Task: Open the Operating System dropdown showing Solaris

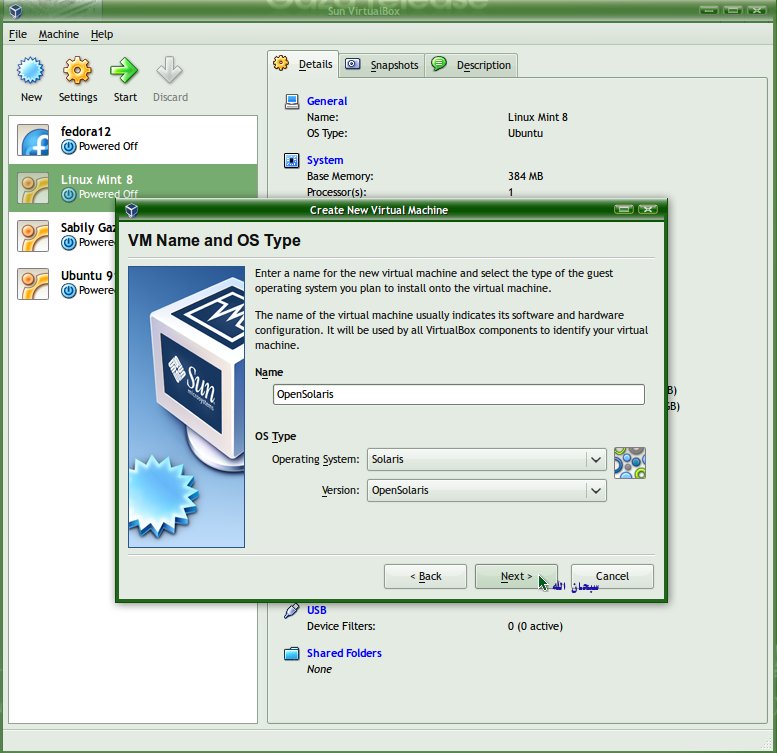Action: (487, 459)
